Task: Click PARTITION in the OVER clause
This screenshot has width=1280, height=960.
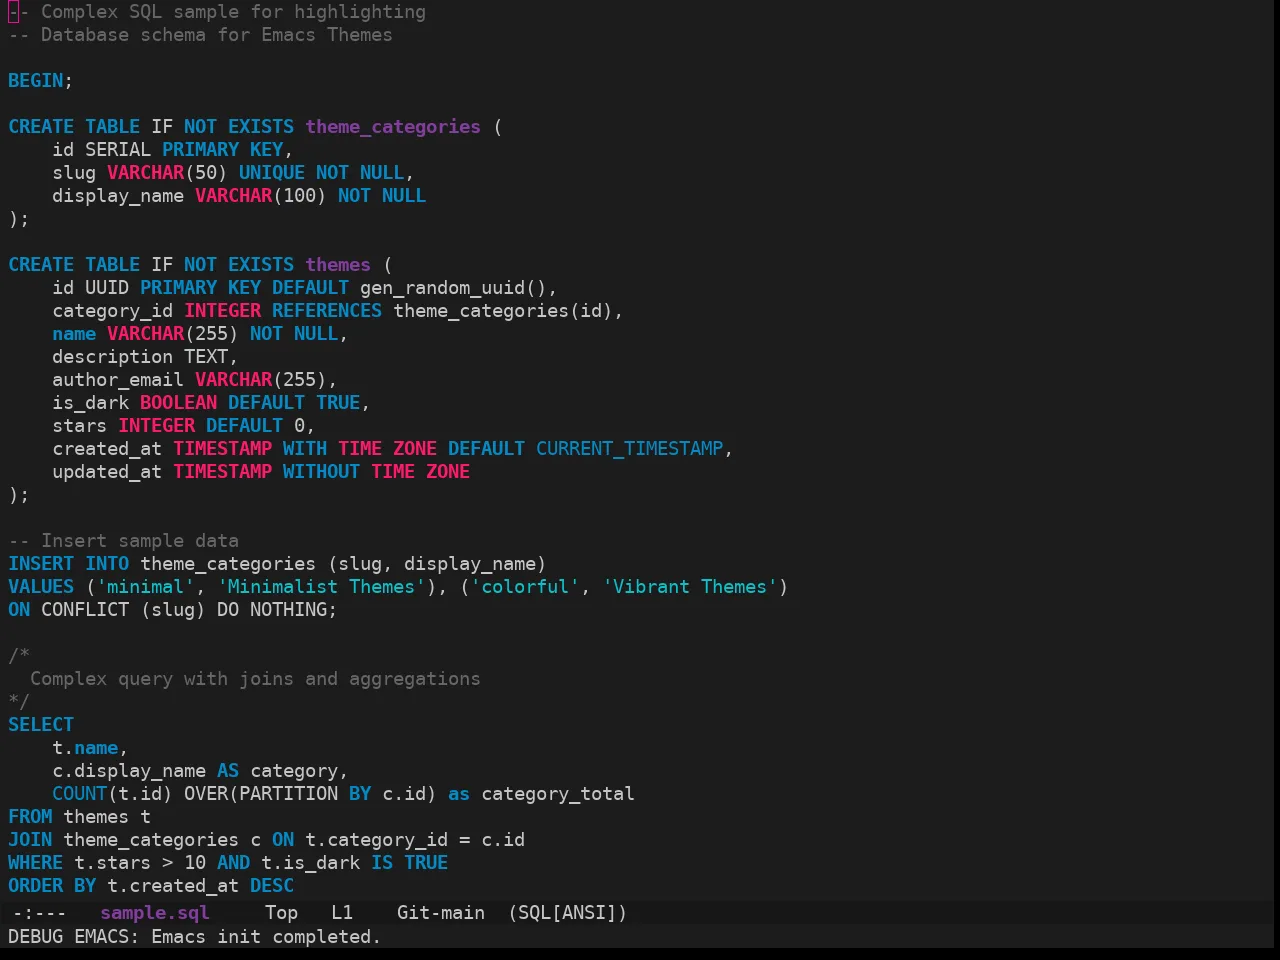Action: 288,794
